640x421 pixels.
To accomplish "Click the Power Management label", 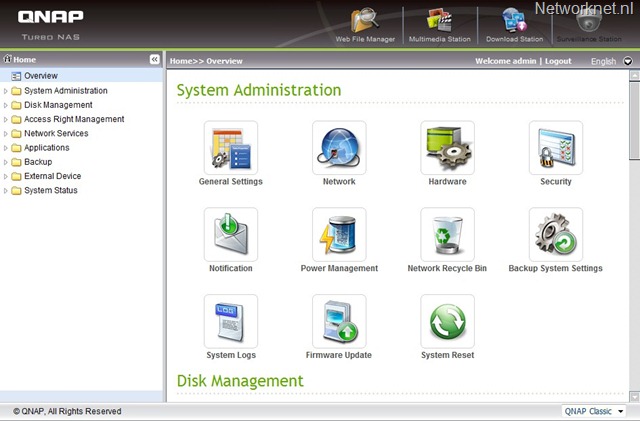I will [339, 268].
